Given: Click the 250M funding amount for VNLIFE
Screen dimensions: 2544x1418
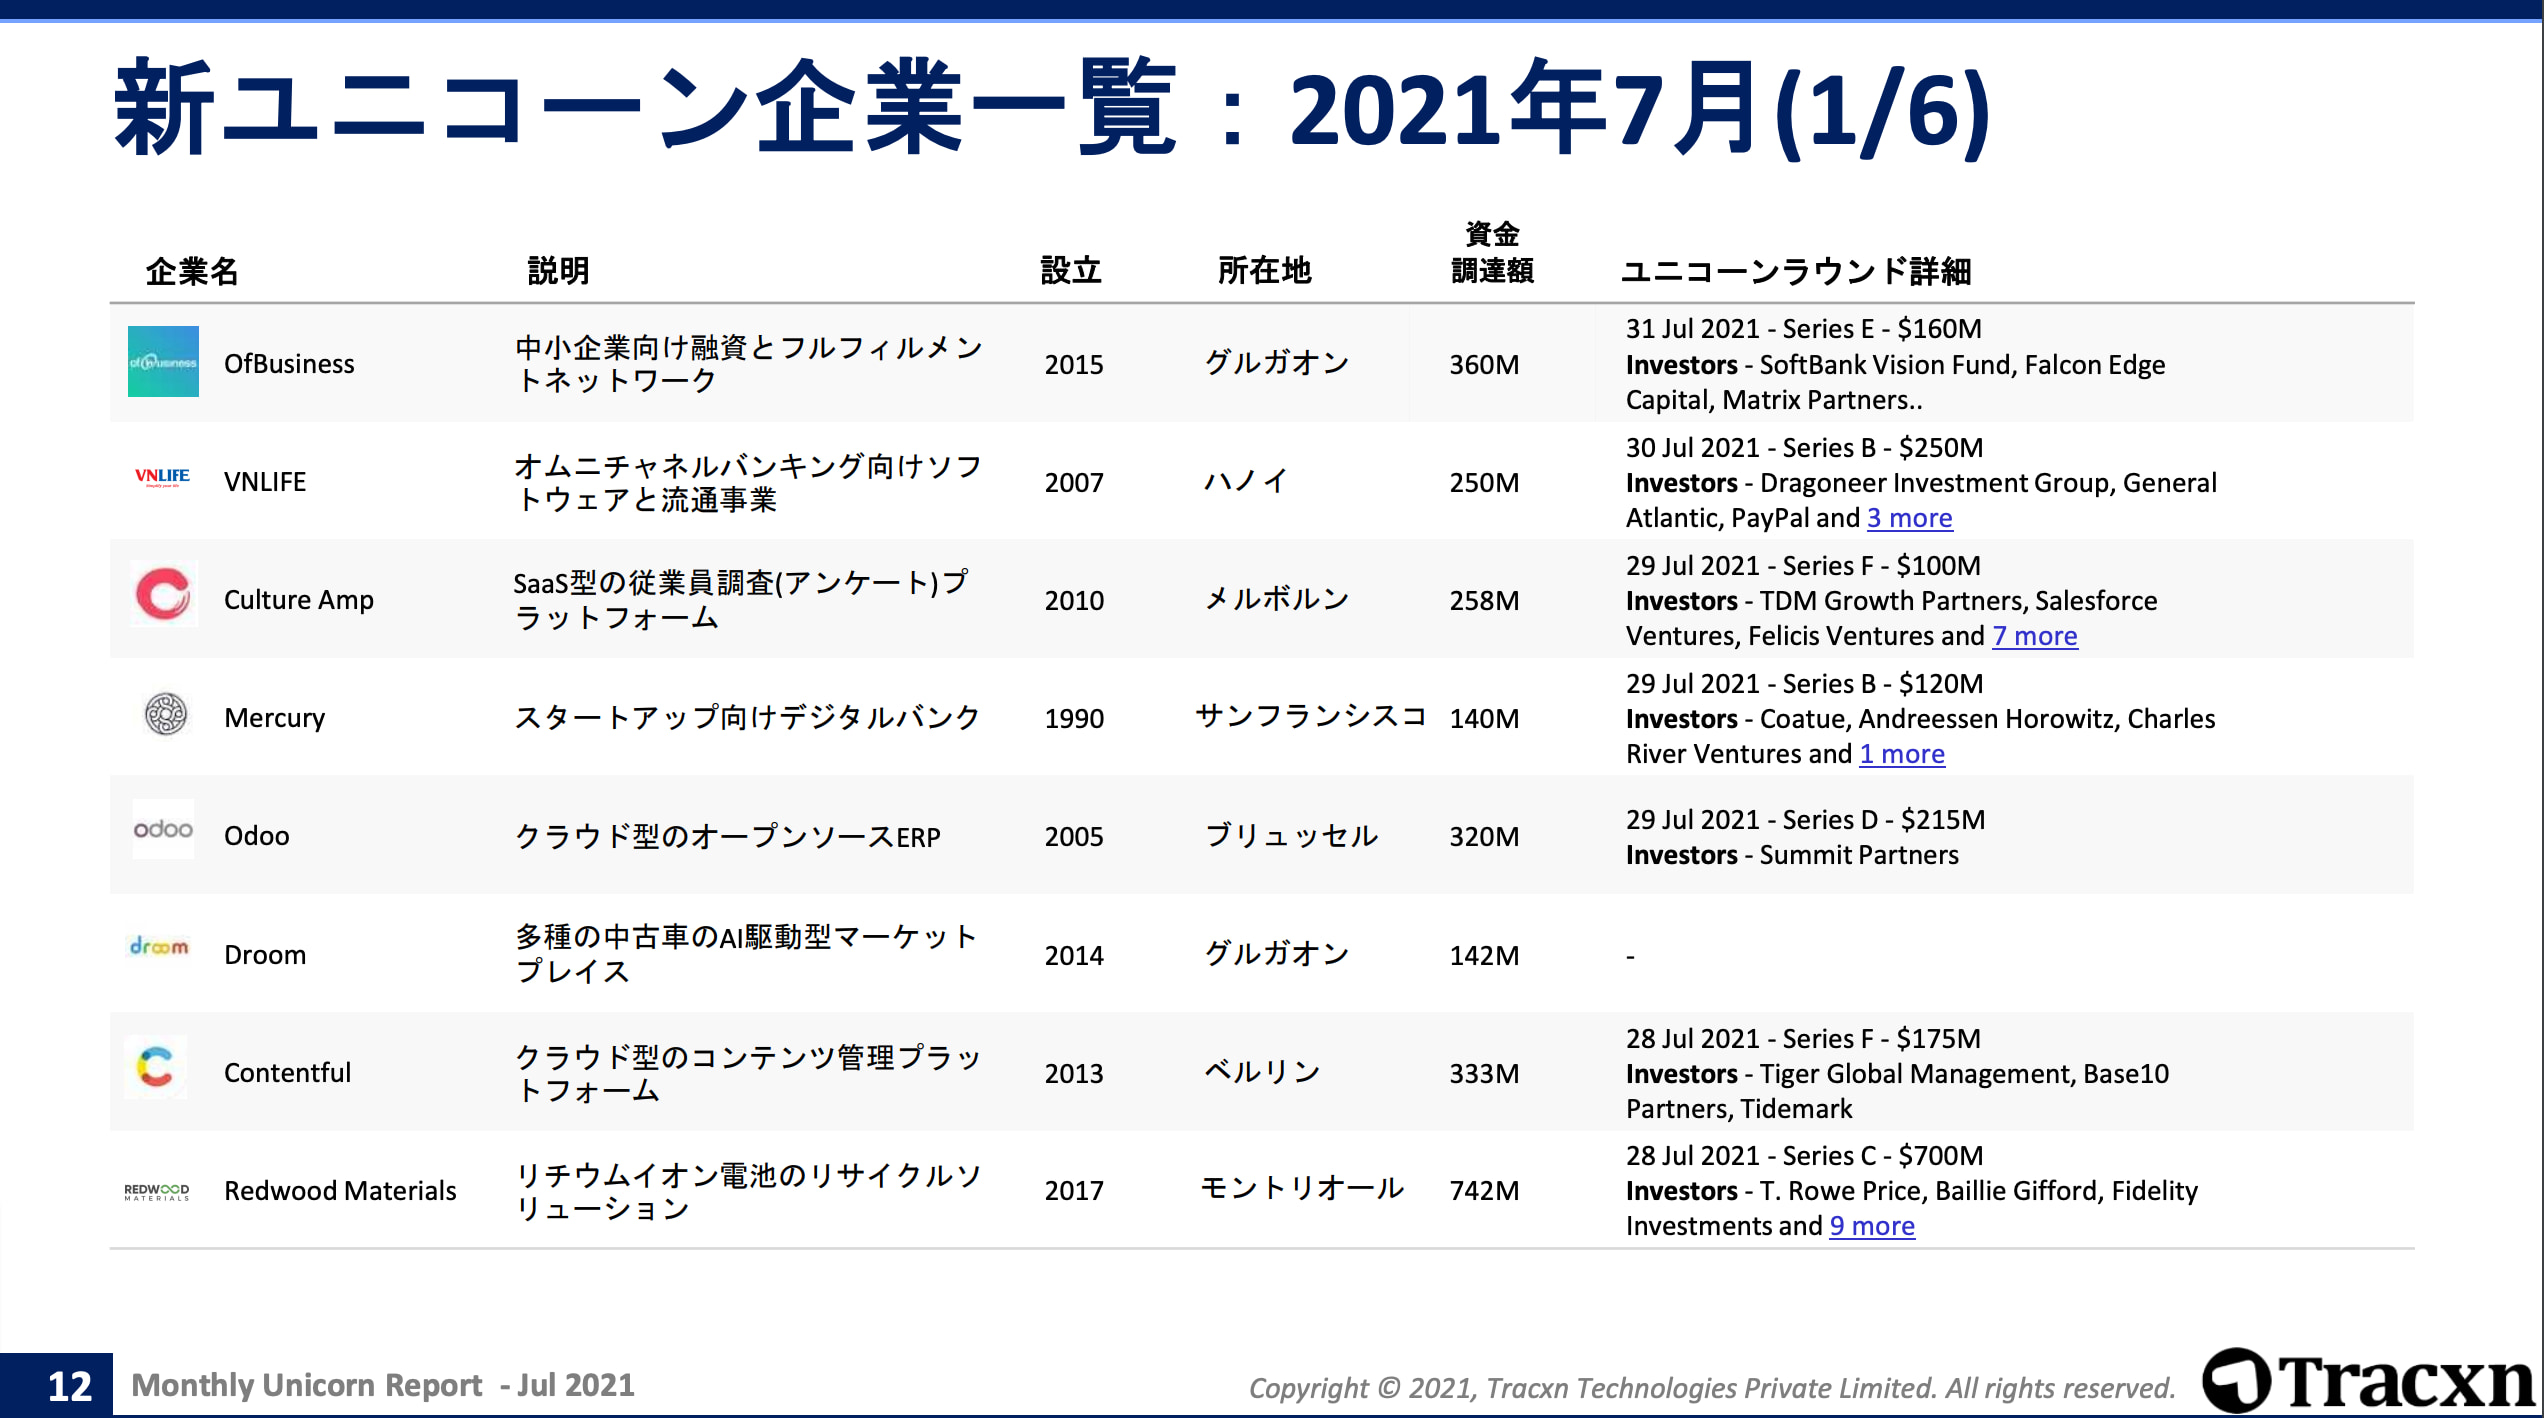Looking at the screenshot, I should pos(1484,482).
